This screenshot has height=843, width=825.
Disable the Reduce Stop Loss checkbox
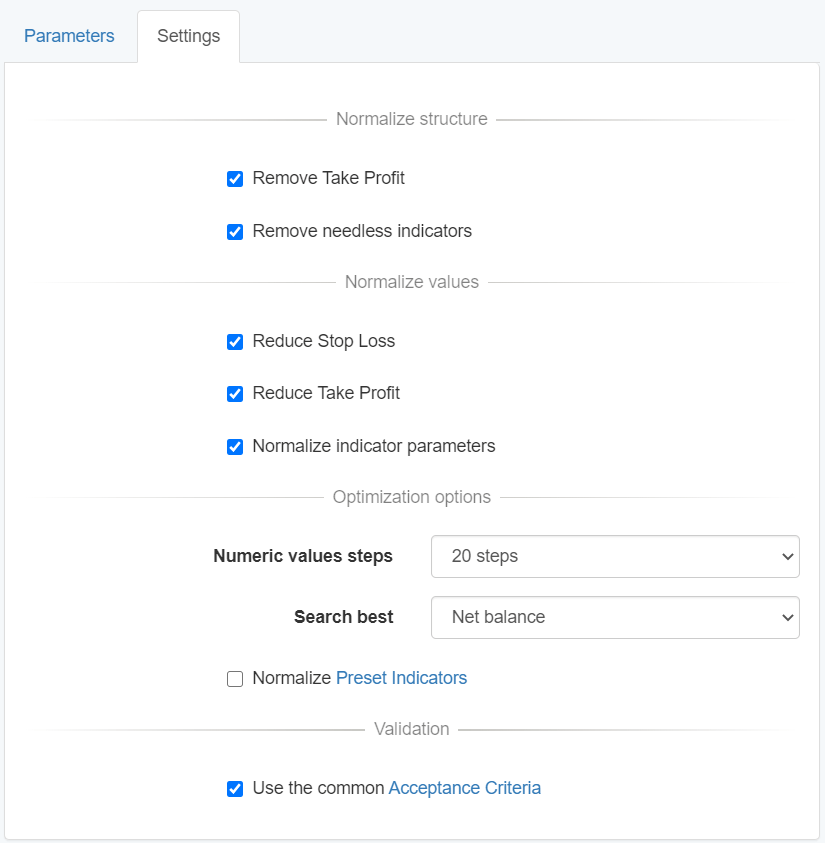pos(235,342)
